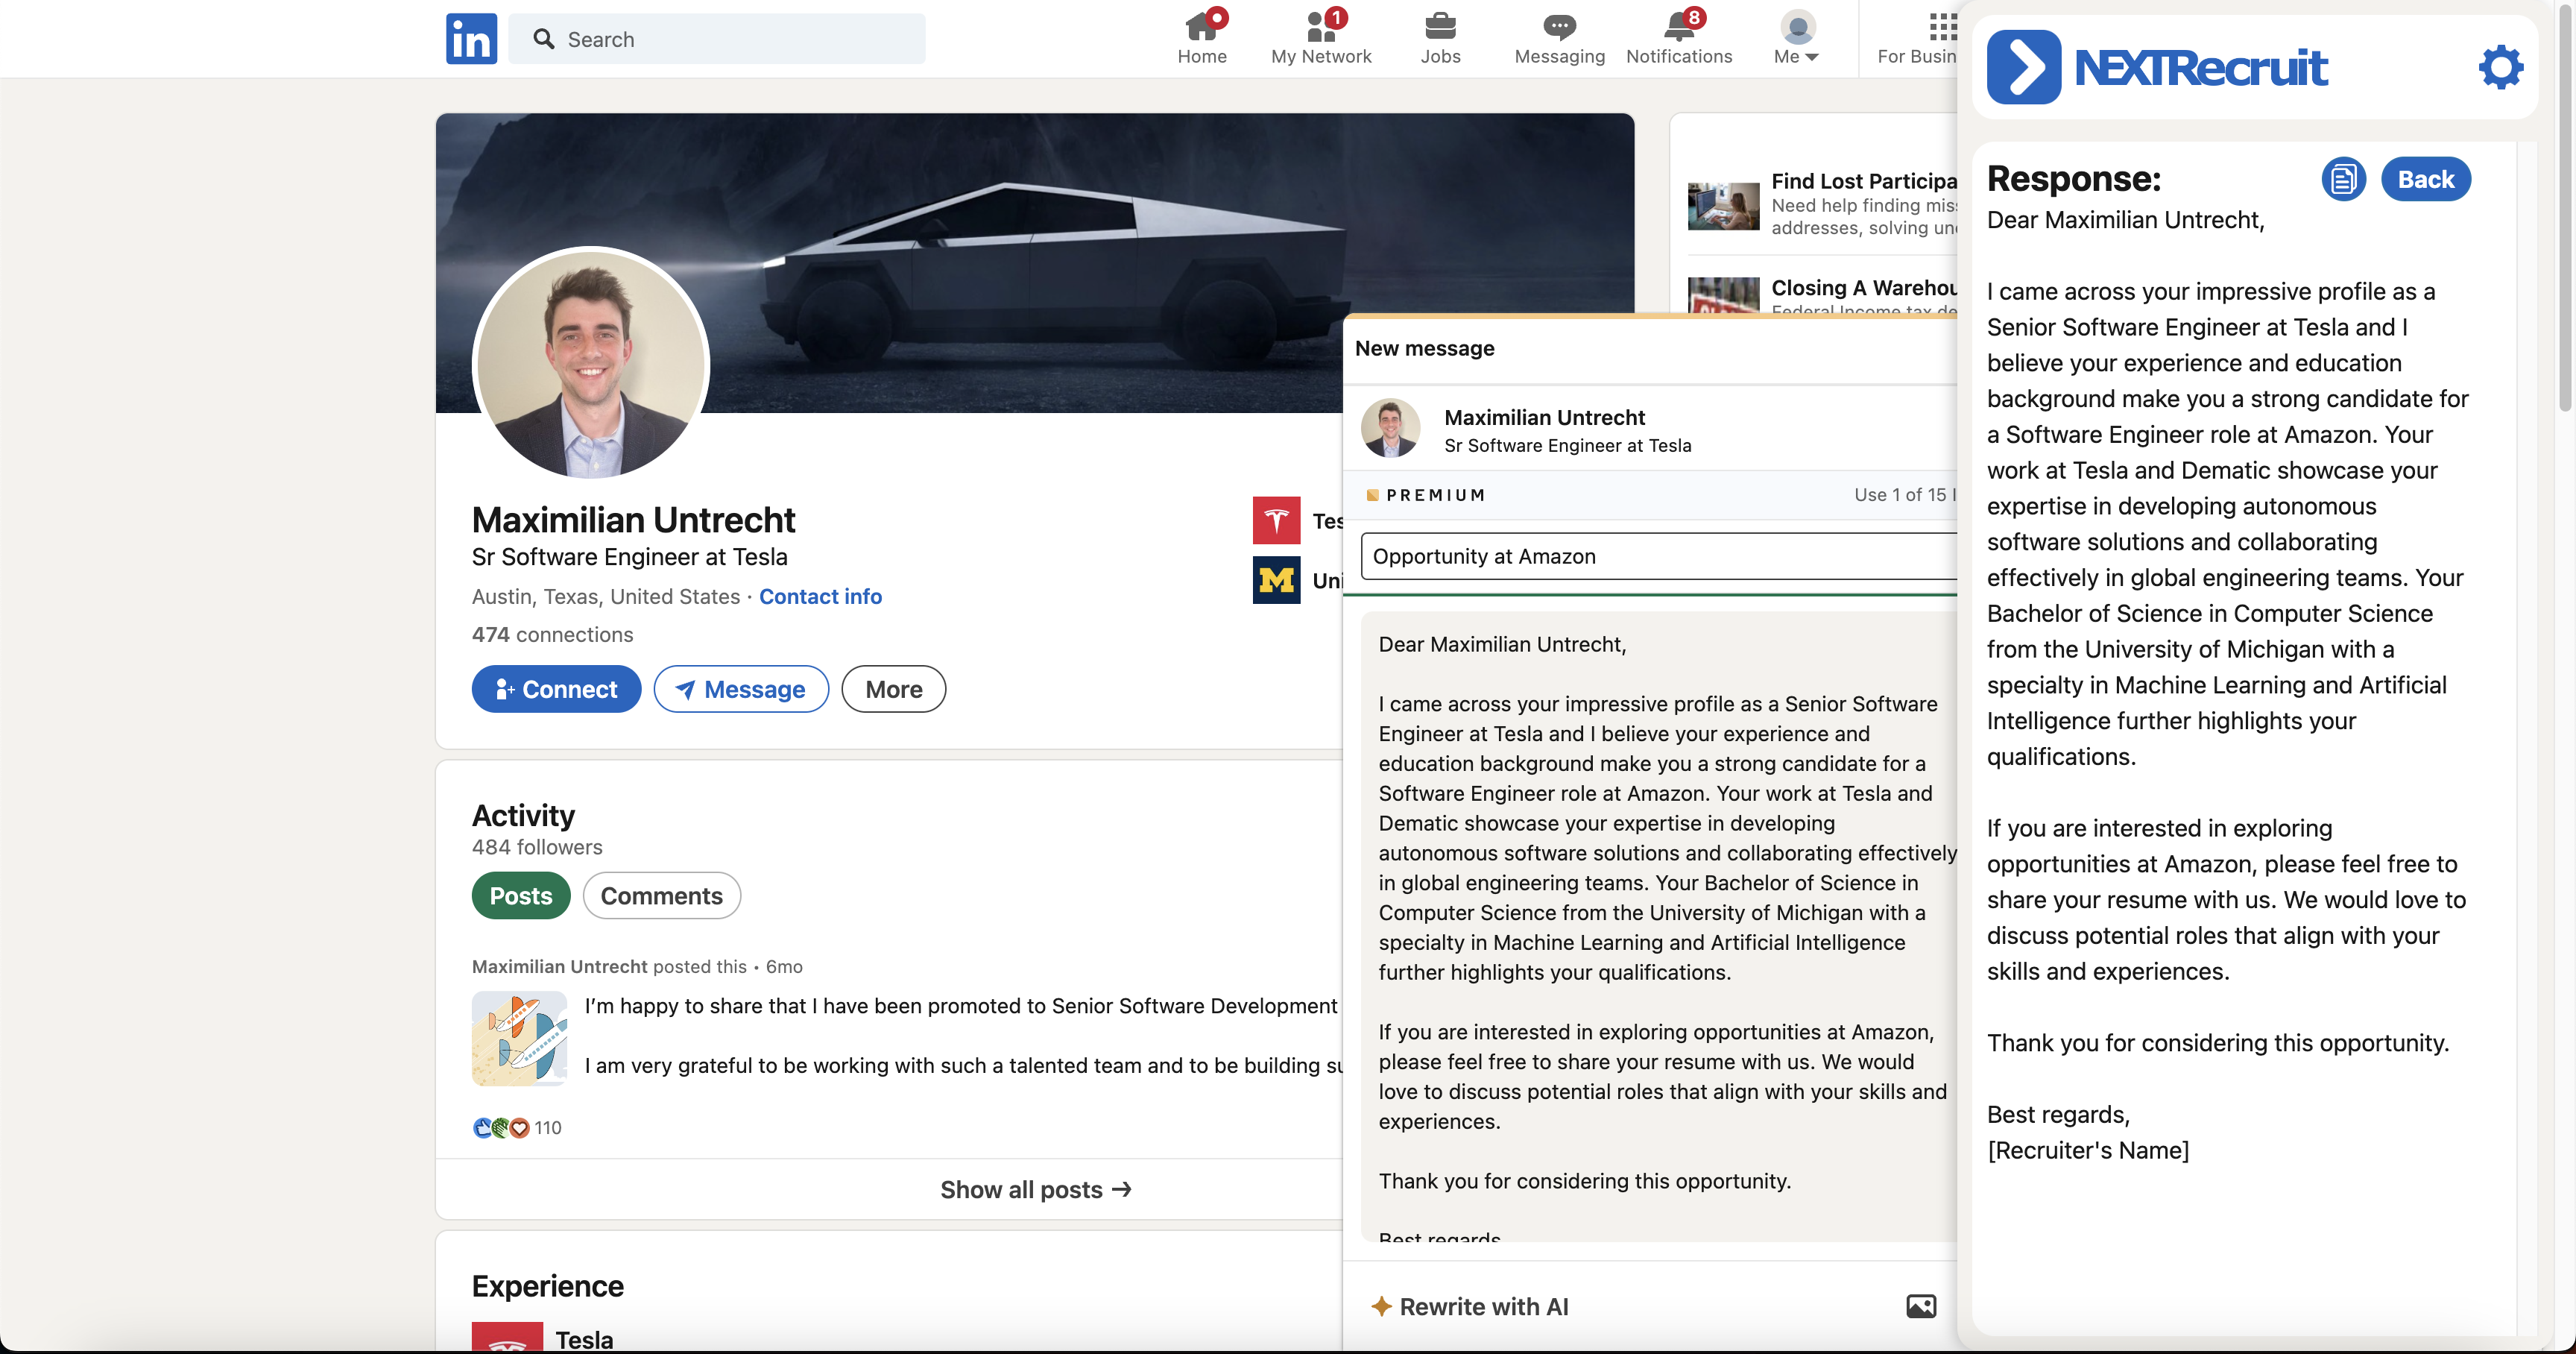Viewport: 2576px width, 1354px height.
Task: Click Rewrite with AI button
Action: pyautogui.click(x=1469, y=1306)
